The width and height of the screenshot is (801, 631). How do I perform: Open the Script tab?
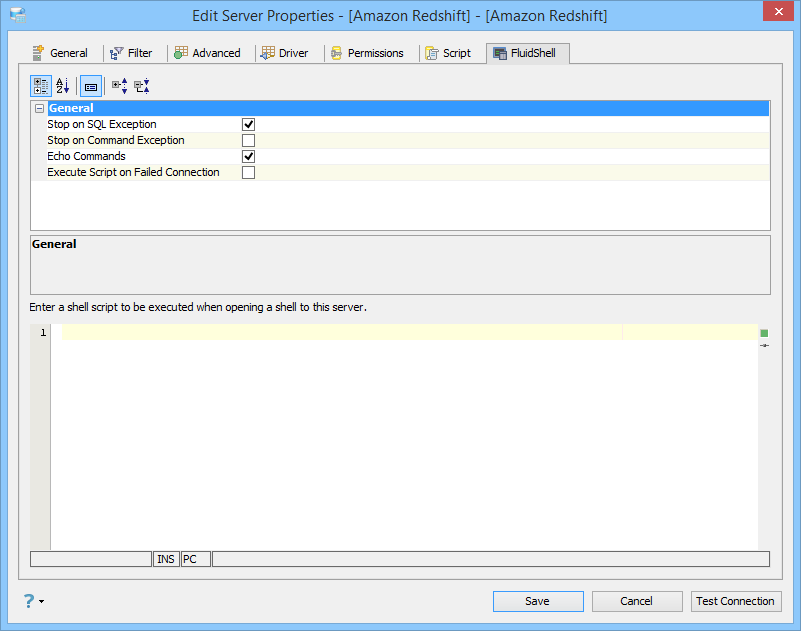pos(448,53)
